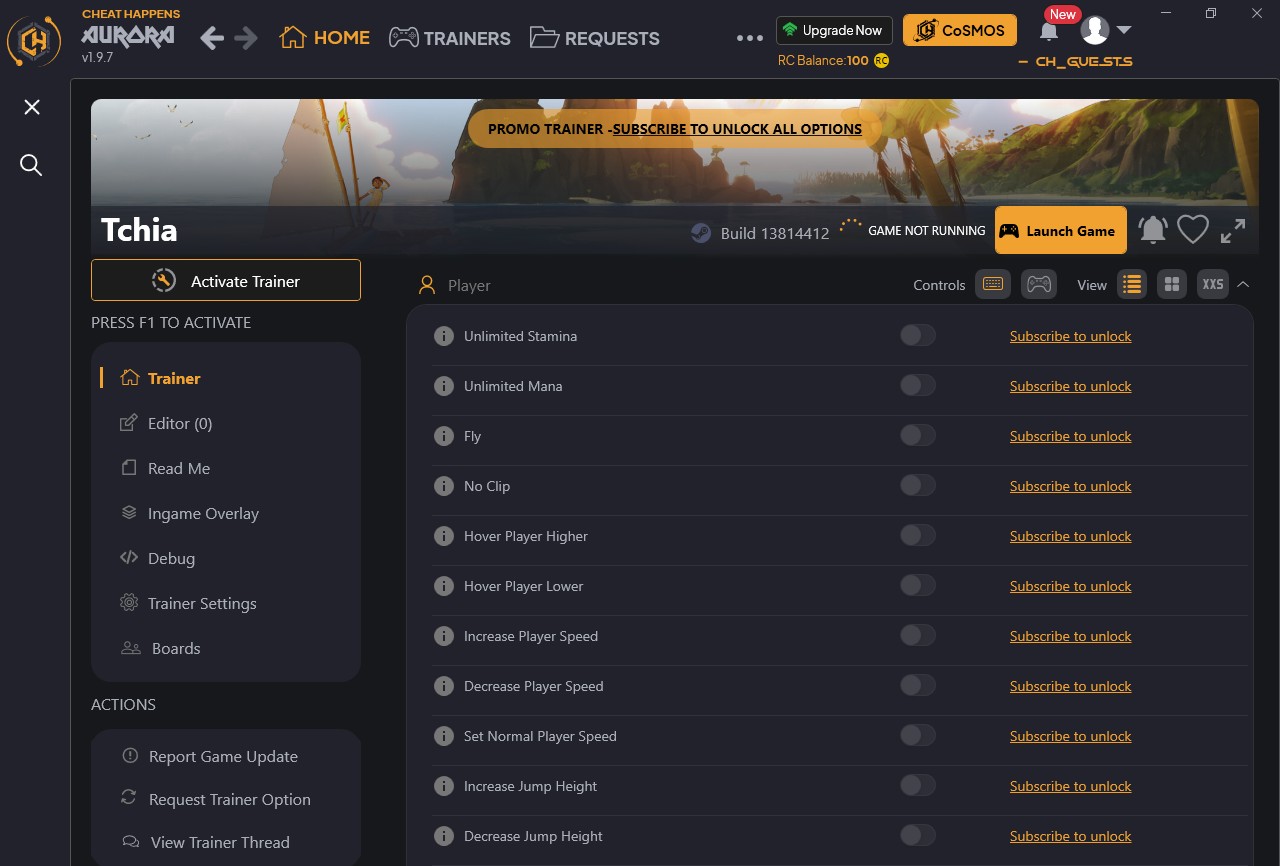Toggle Set Normal Player Speed switch

(918, 735)
